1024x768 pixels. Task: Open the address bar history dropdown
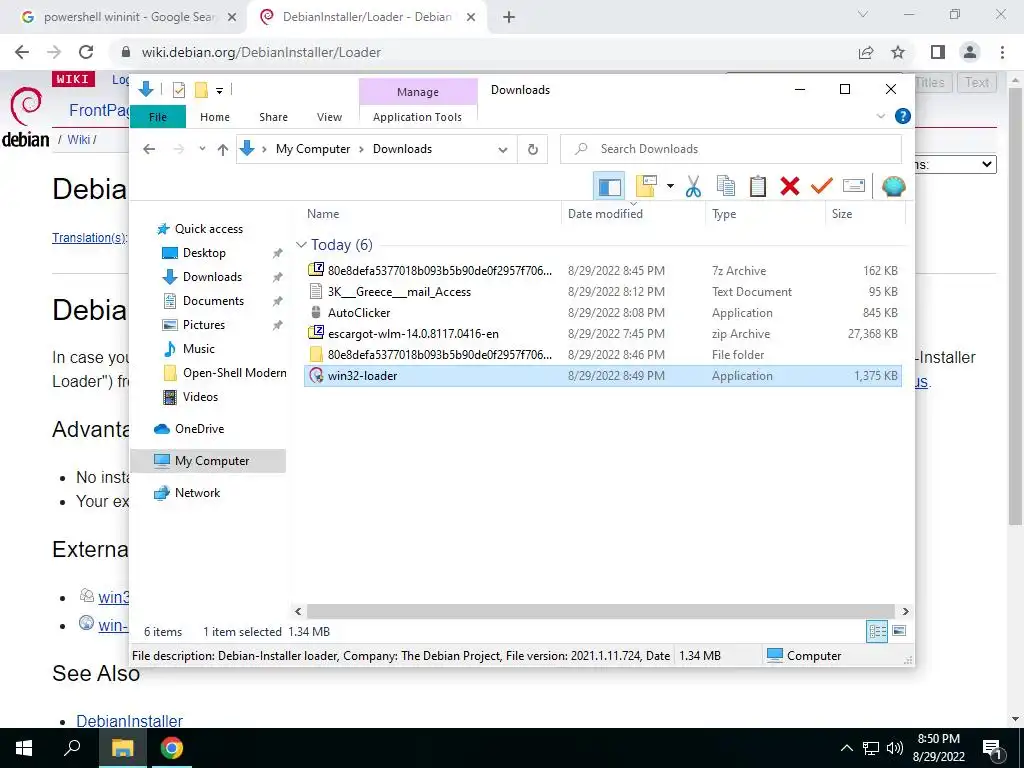tap(503, 150)
